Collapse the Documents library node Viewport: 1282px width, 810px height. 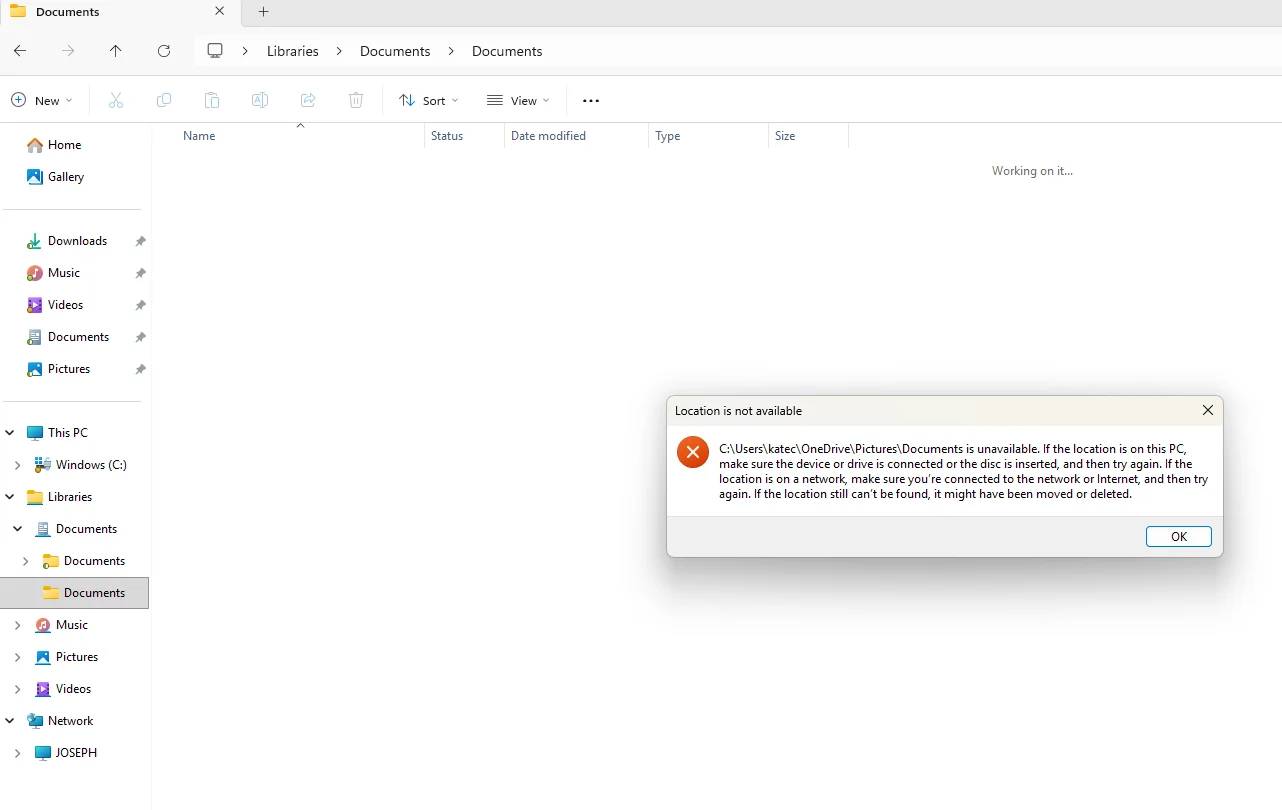18,529
